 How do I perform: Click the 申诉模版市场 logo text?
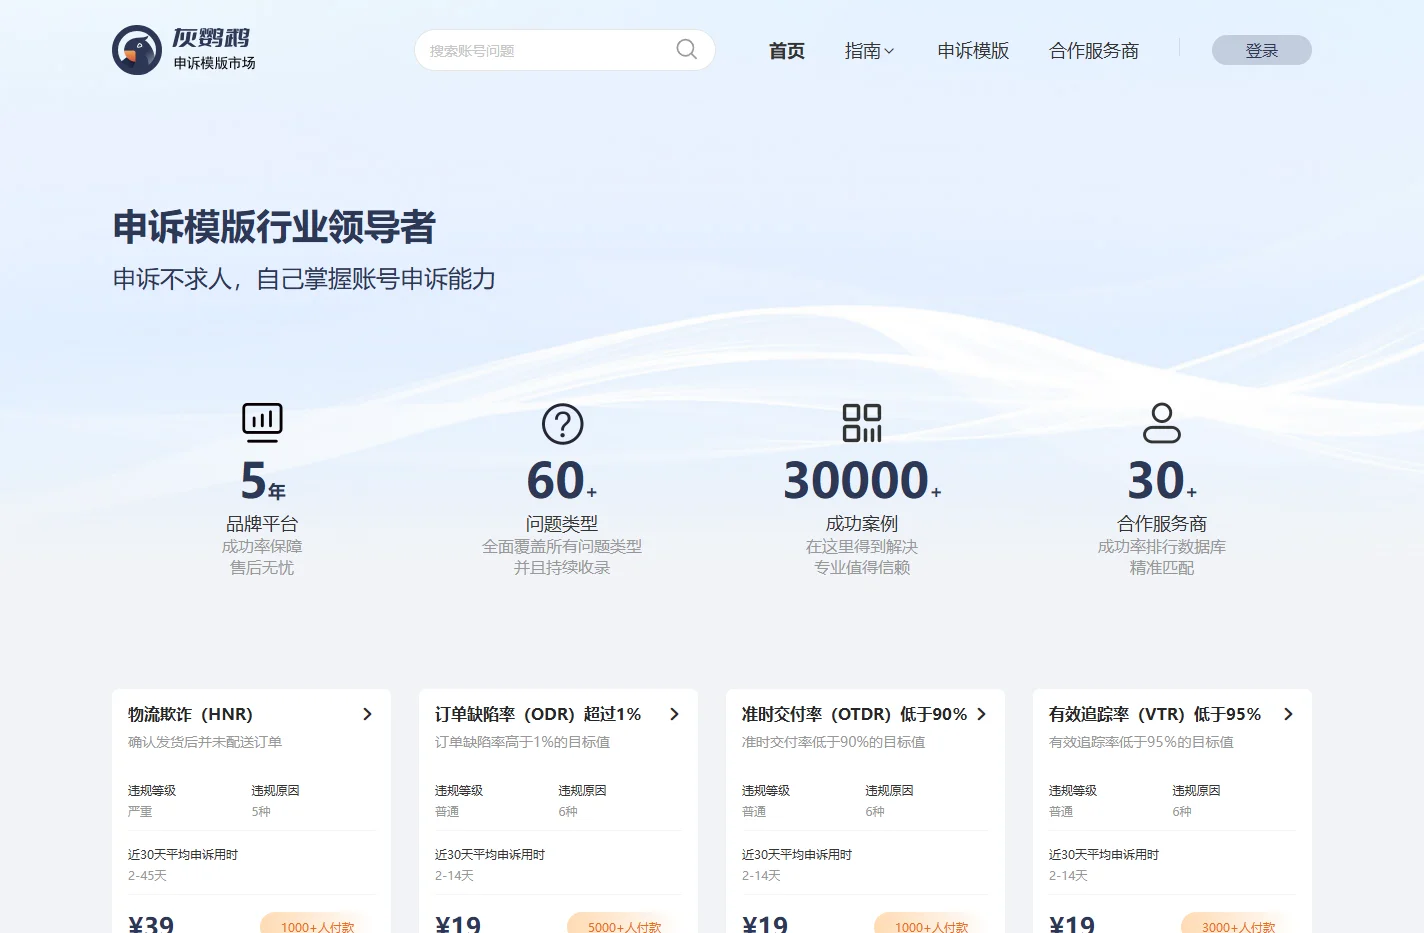[214, 63]
